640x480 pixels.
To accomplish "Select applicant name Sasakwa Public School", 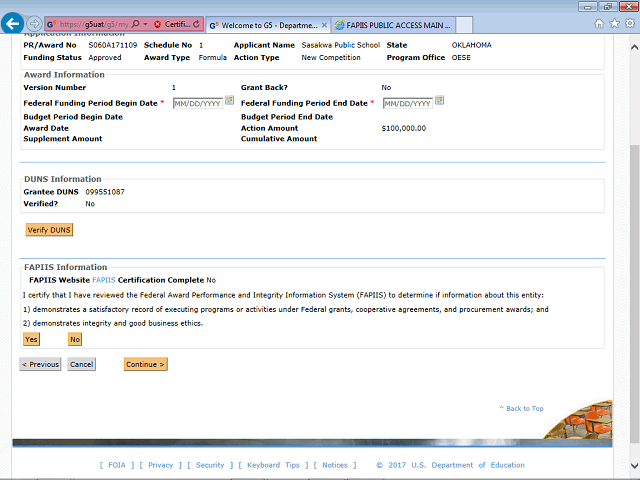I will point(340,45).
